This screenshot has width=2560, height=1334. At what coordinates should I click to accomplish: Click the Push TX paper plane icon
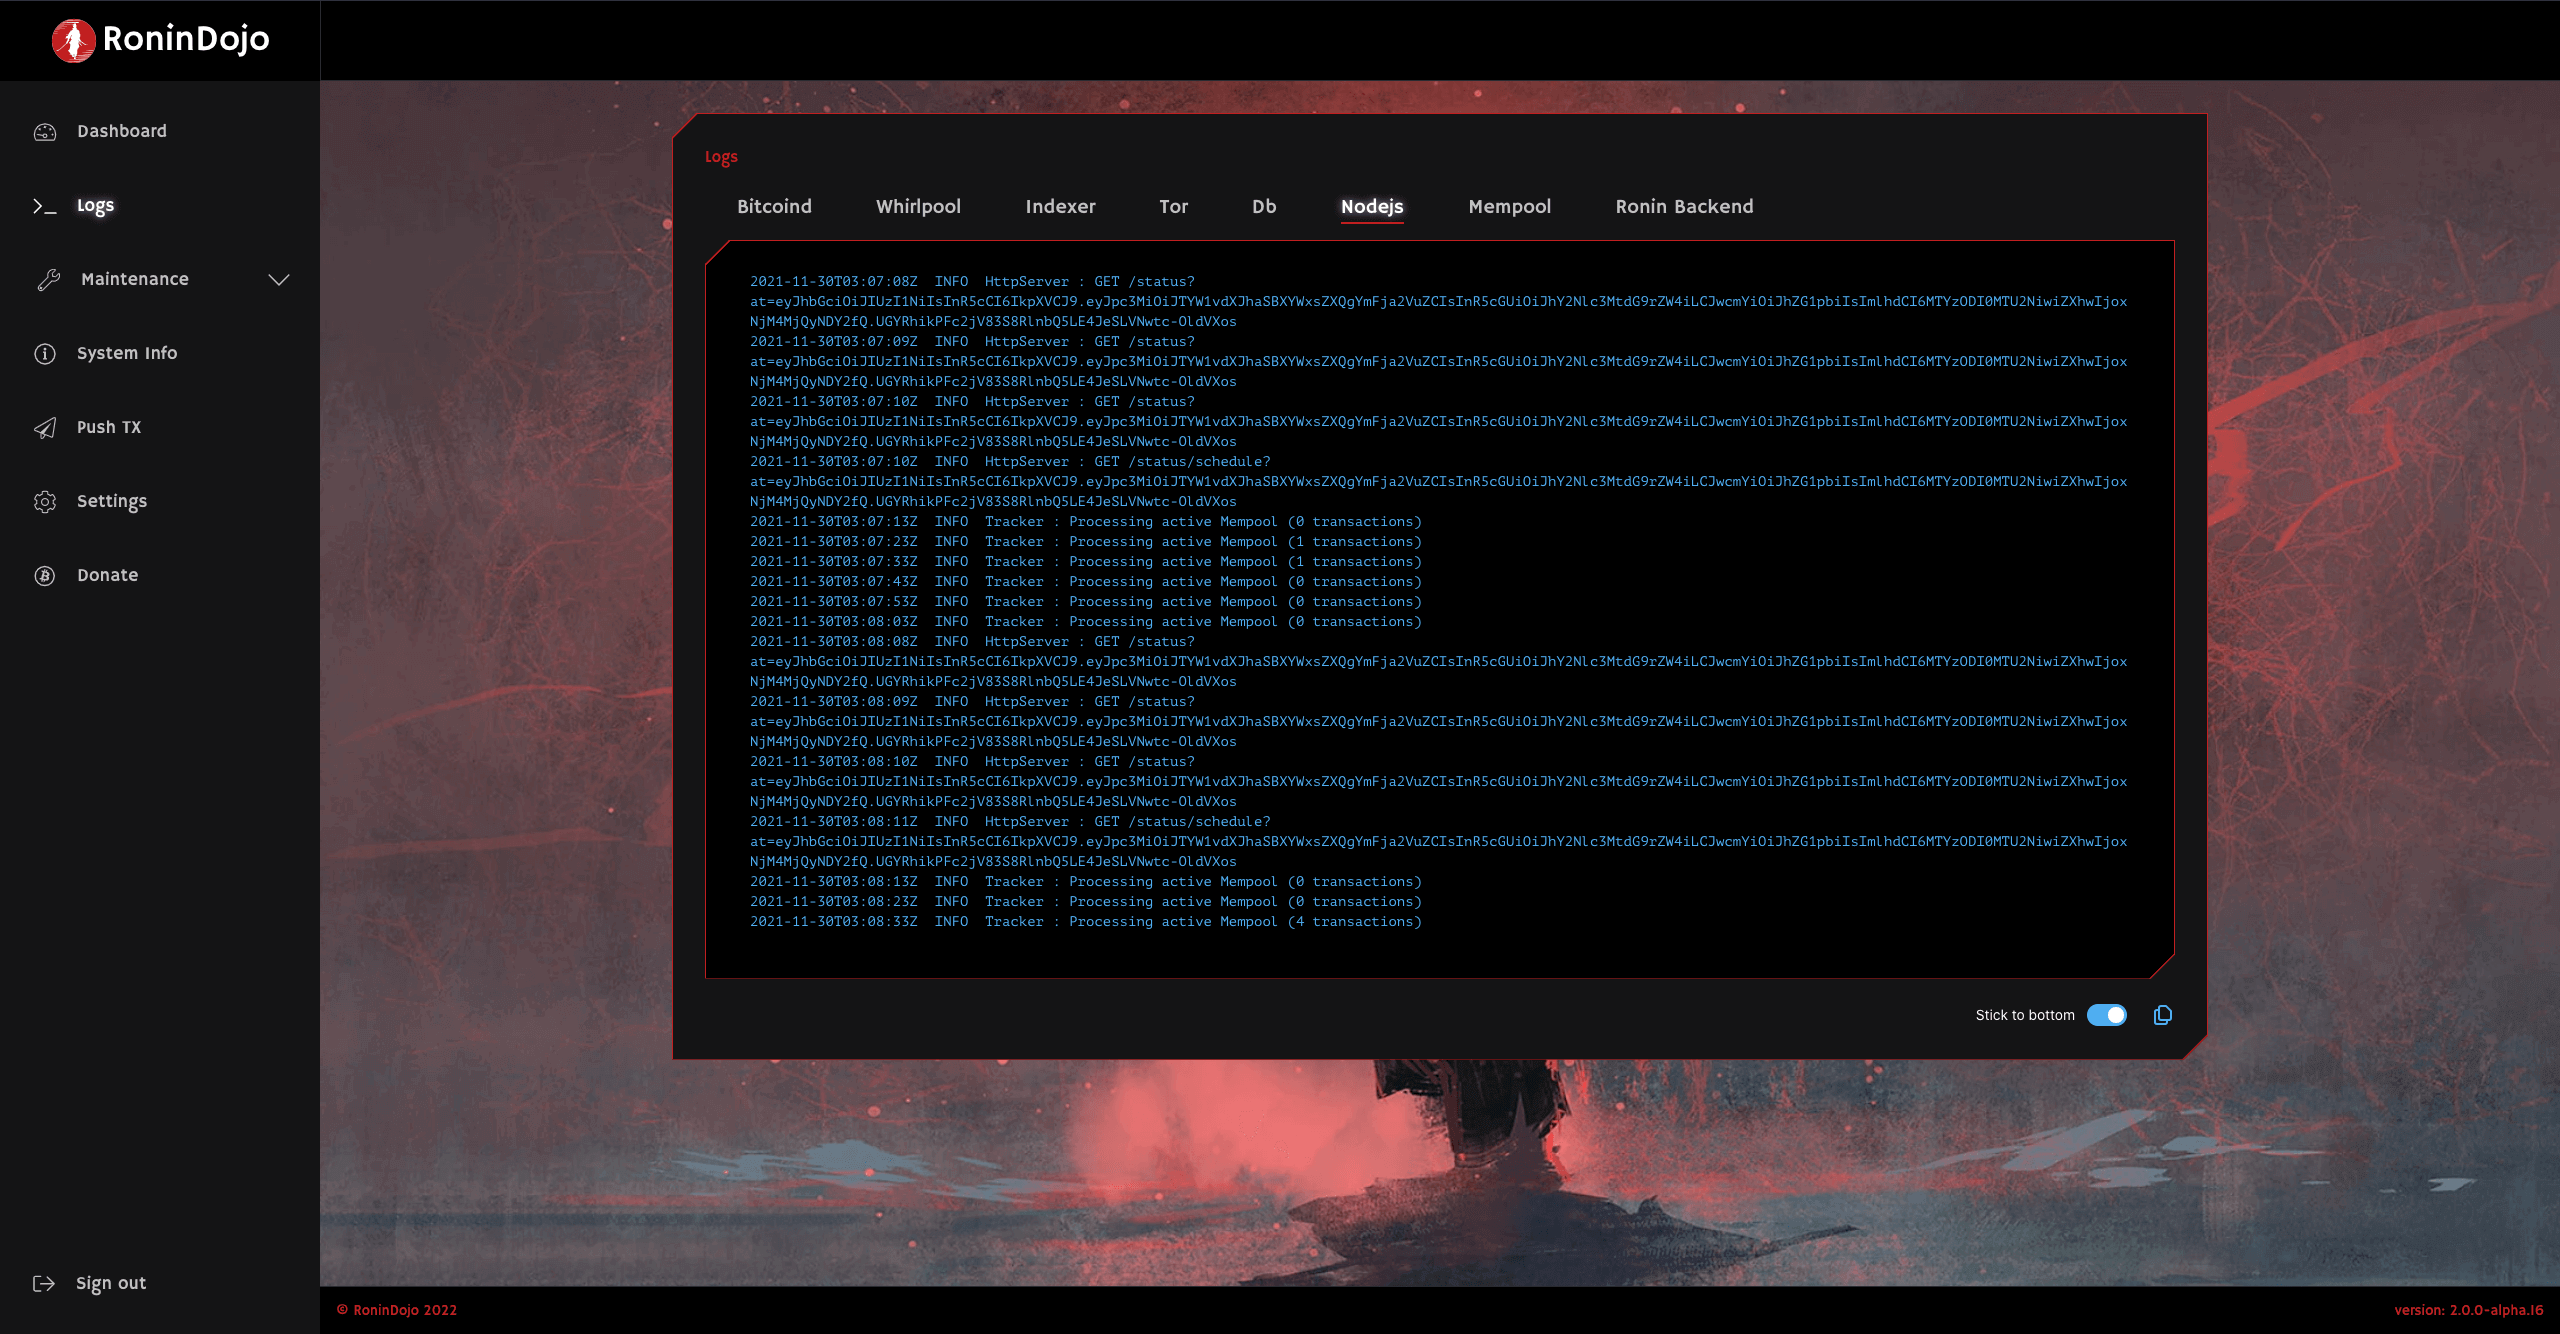[45, 428]
